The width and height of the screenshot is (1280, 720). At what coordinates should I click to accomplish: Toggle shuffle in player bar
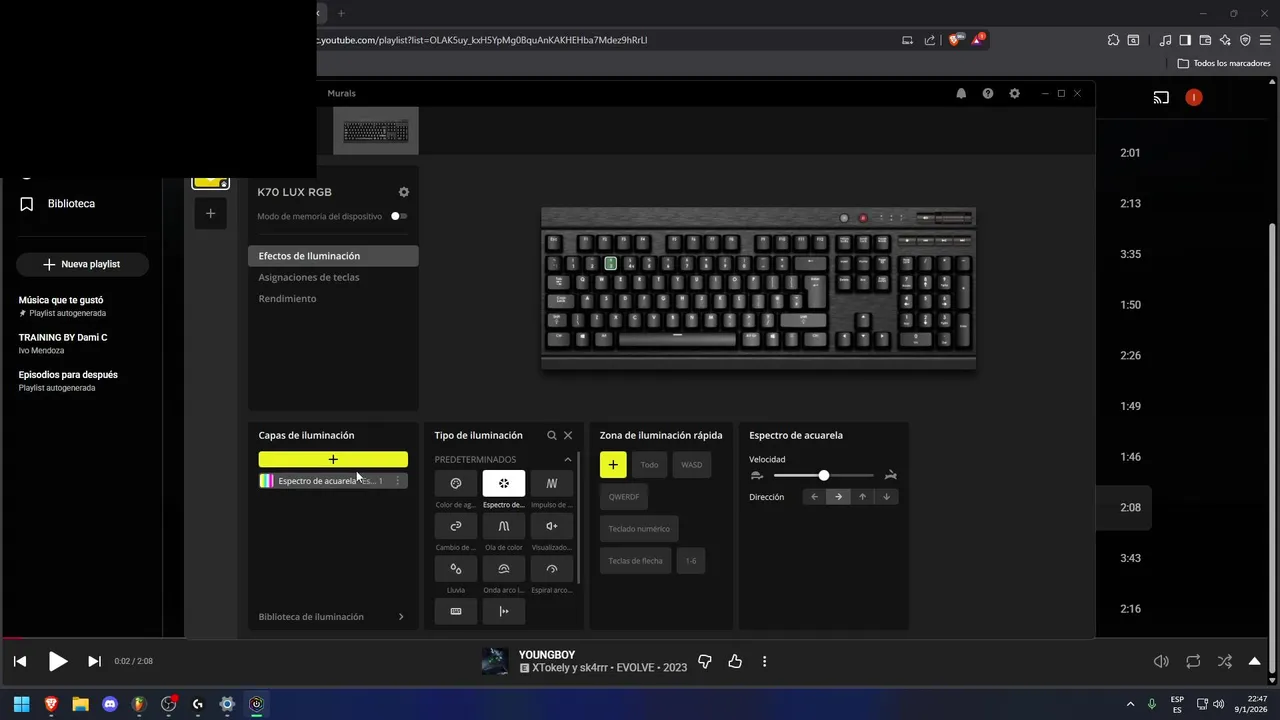point(1224,661)
